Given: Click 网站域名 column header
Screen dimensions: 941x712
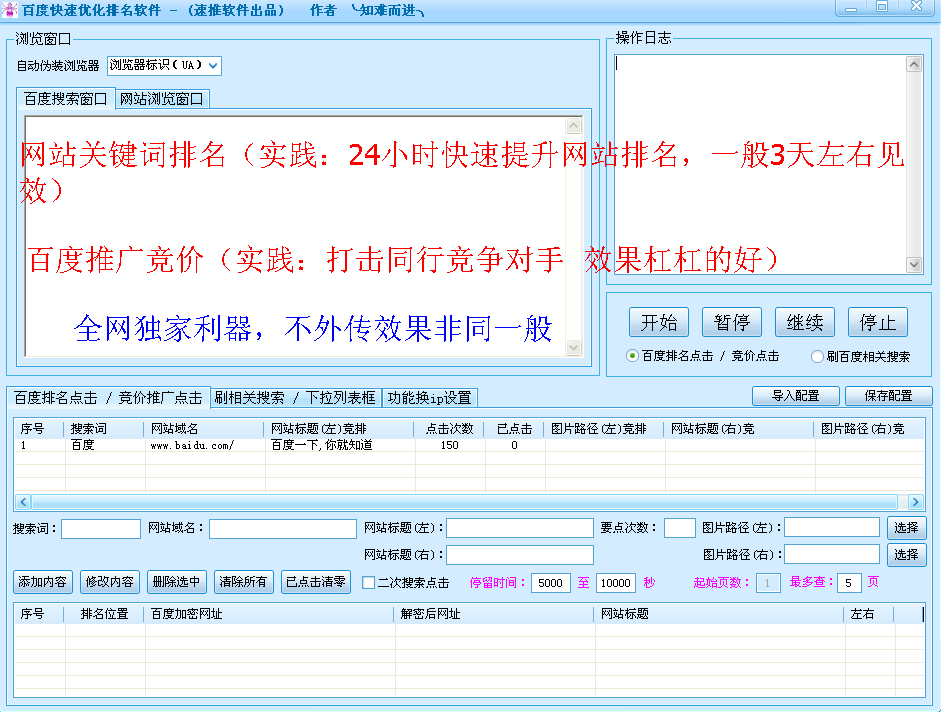Looking at the screenshot, I should [203, 429].
